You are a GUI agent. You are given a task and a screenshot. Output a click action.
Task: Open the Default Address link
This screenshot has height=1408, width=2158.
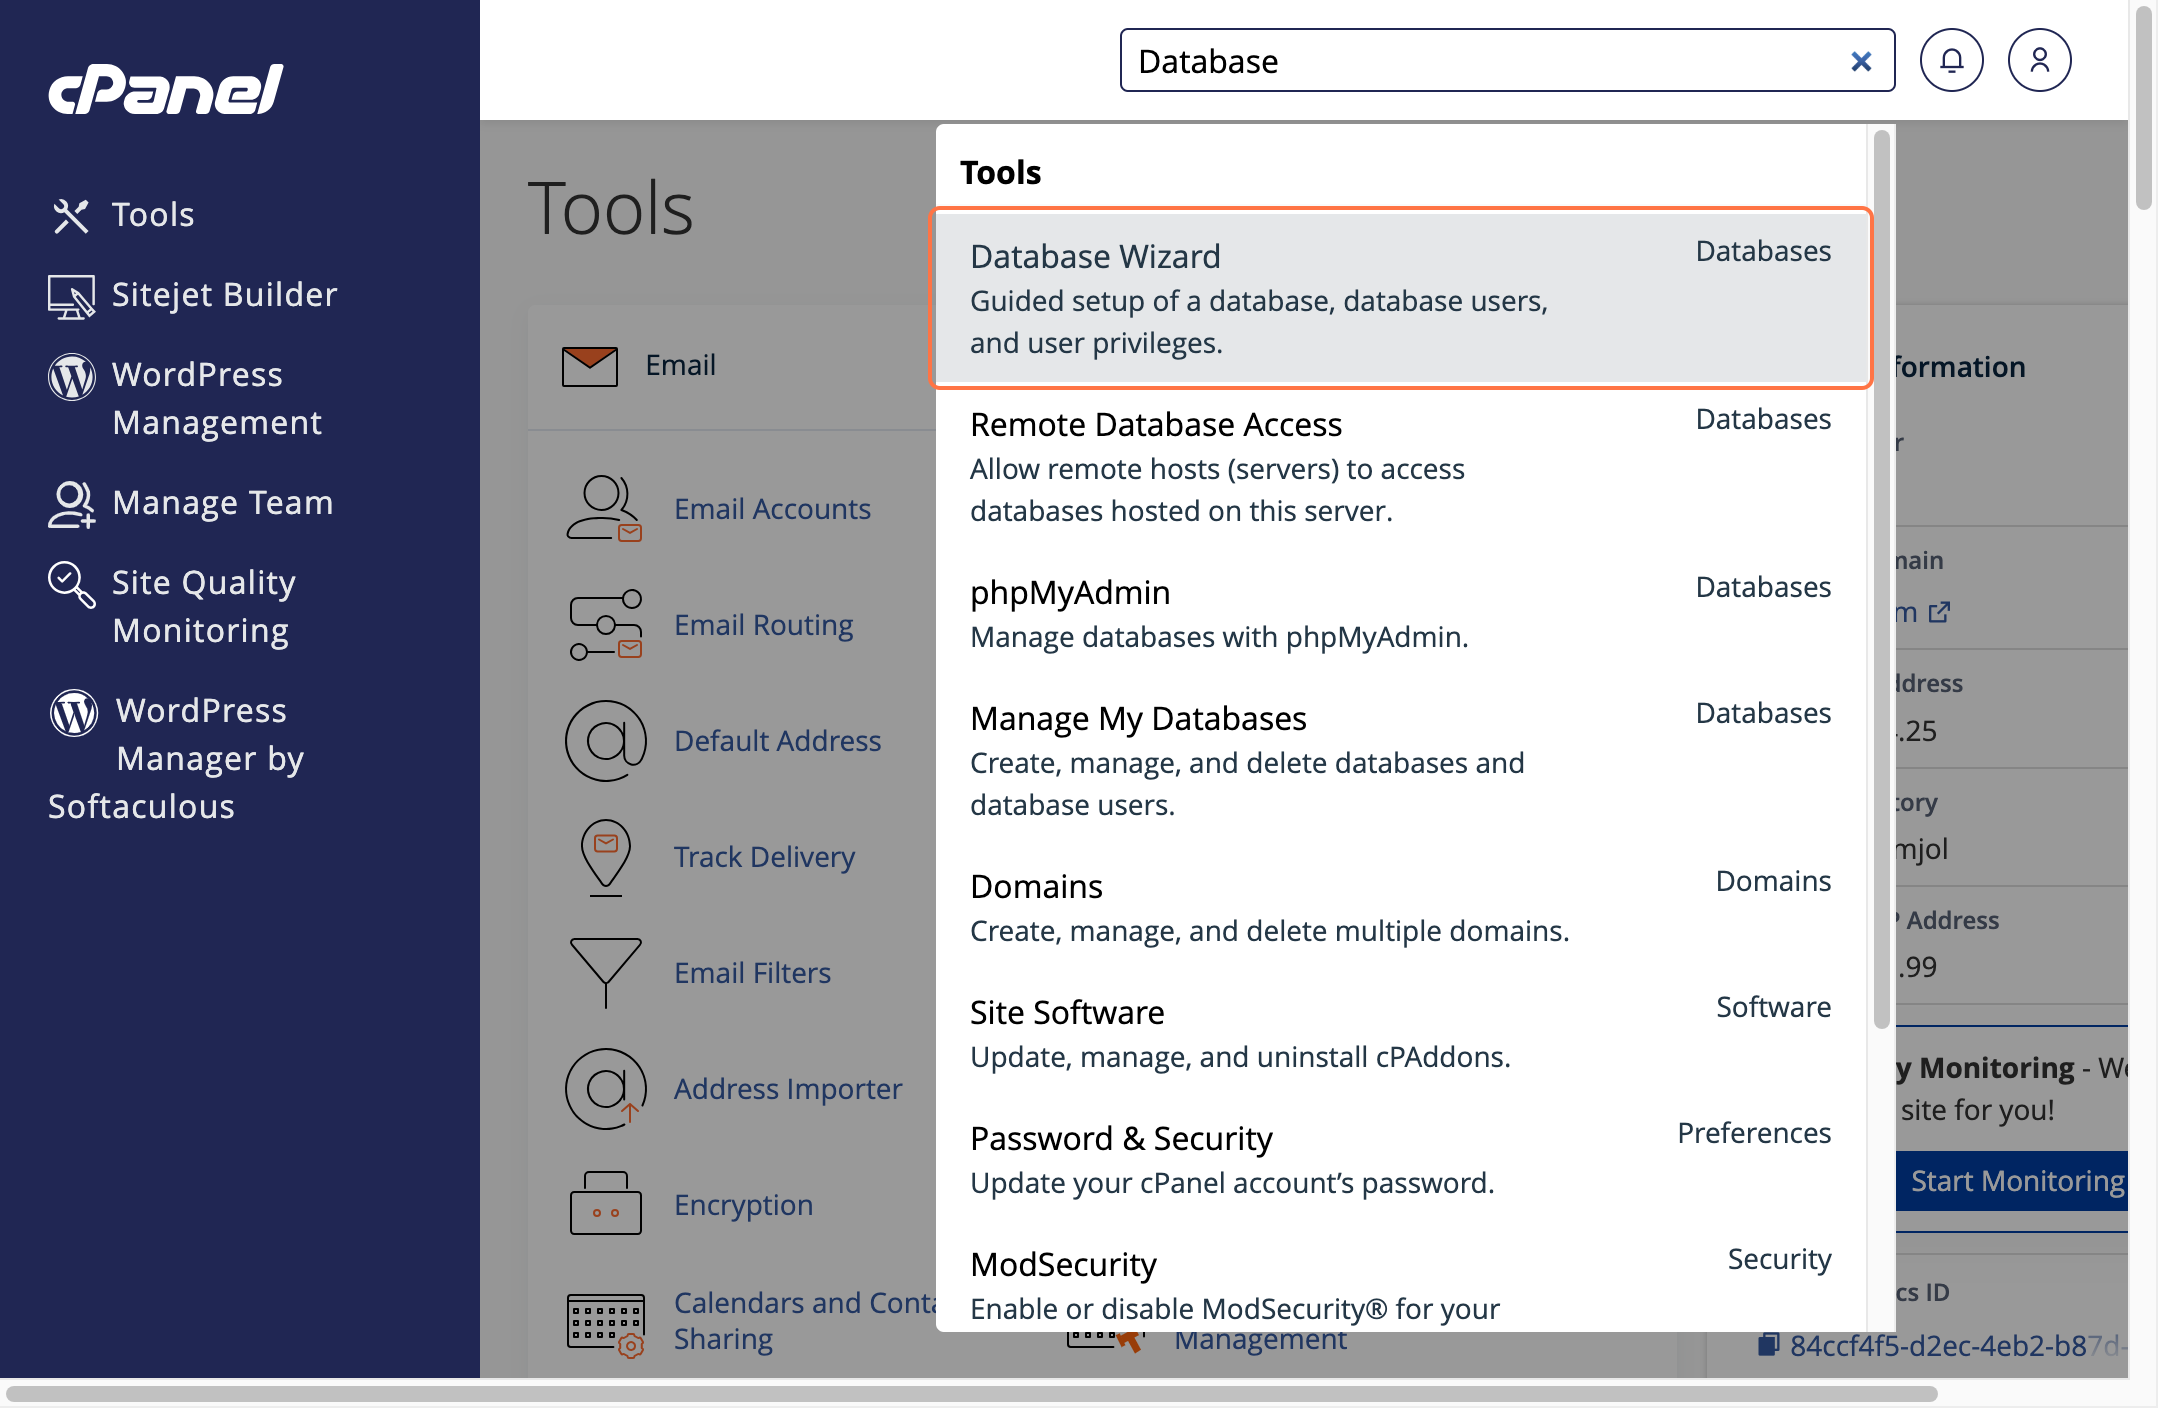[x=777, y=741]
